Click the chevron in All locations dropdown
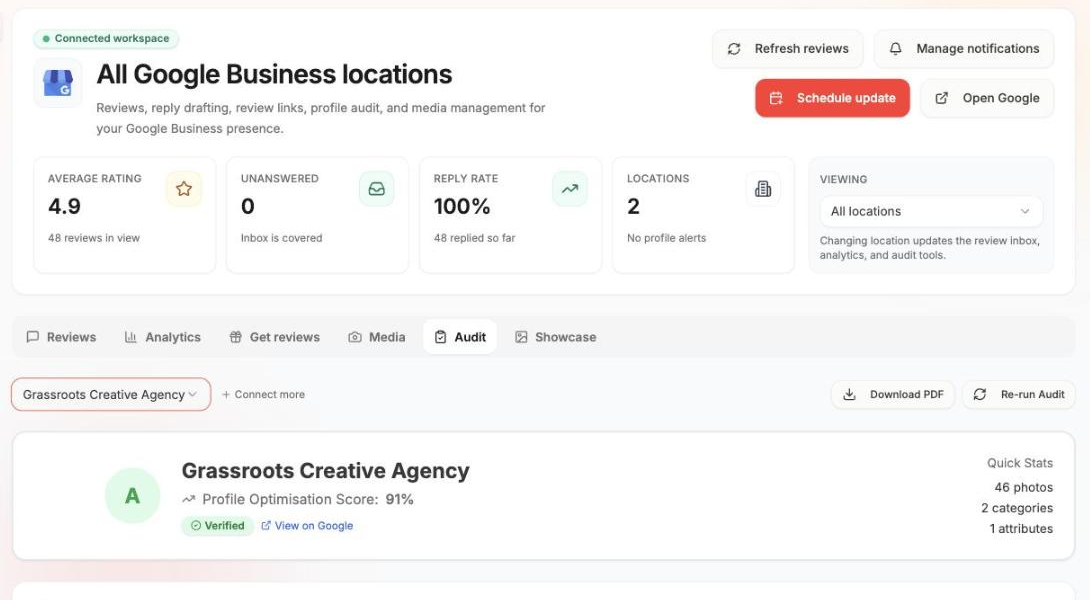Image resolution: width=1090 pixels, height=600 pixels. [x=1025, y=211]
